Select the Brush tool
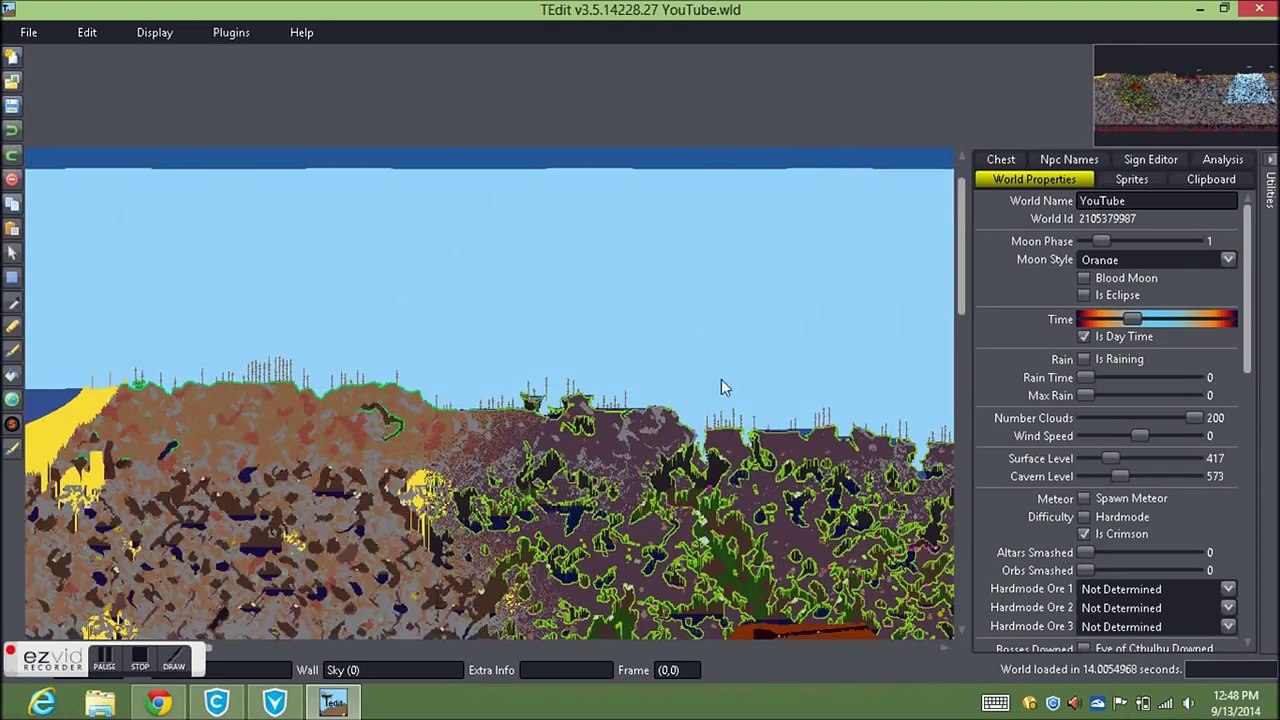The width and height of the screenshot is (1280, 720). tap(12, 351)
